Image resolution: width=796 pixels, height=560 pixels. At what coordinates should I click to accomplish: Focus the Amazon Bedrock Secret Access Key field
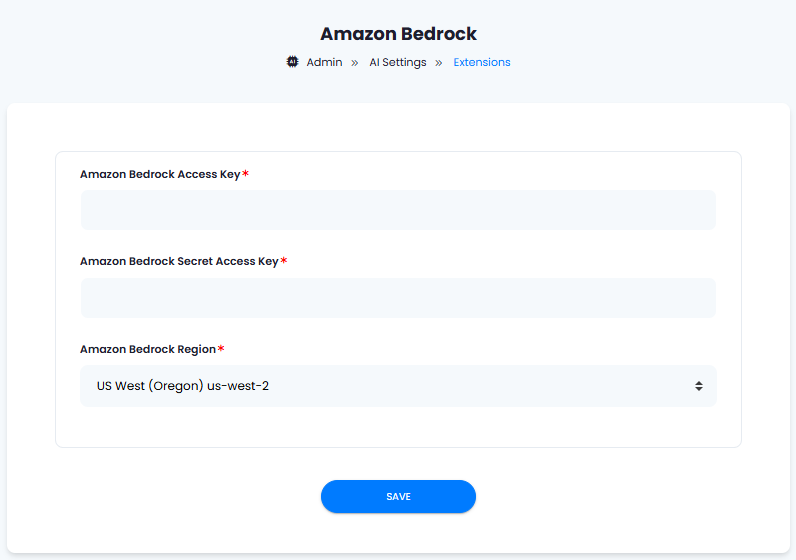[x=399, y=298]
